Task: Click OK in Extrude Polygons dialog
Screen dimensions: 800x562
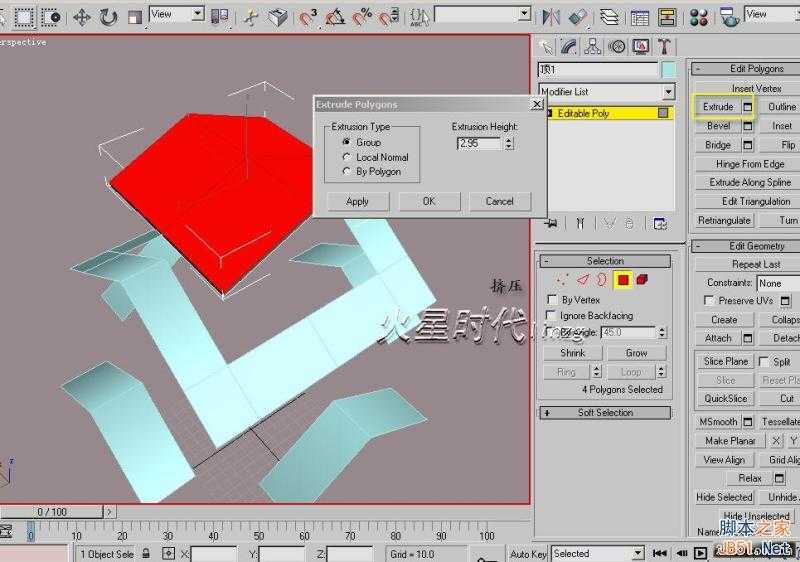Action: [429, 201]
